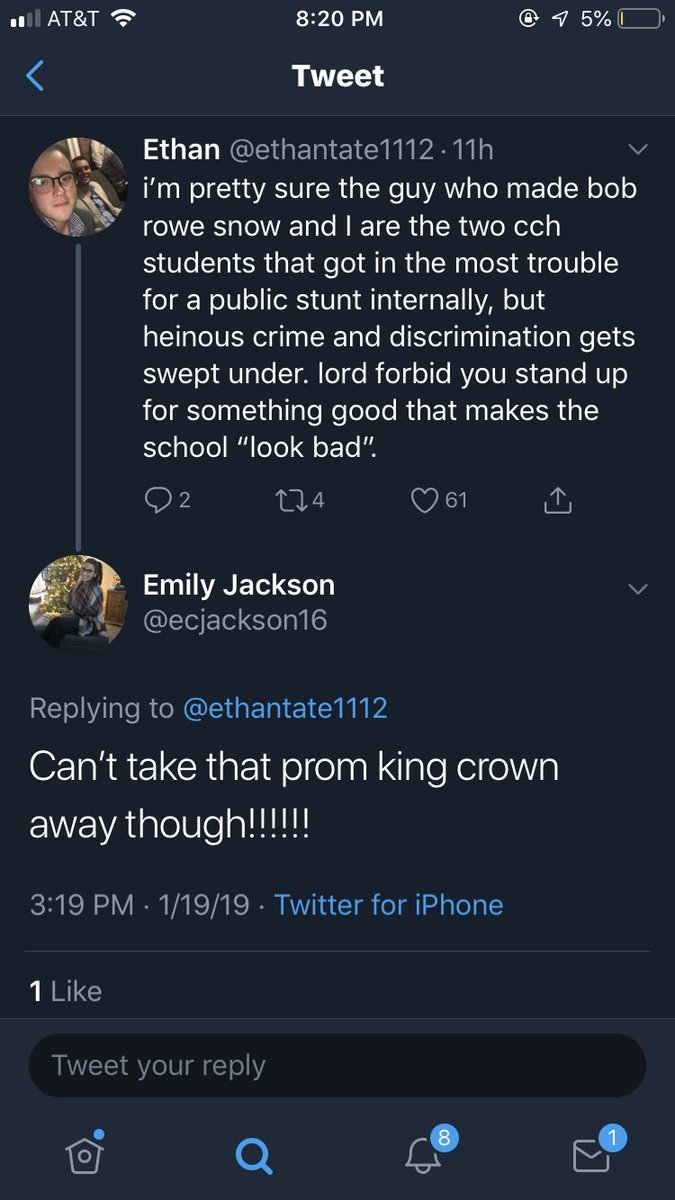Open the Twitter for iPhone link
Screen dimensions: 675x1200
[389, 905]
